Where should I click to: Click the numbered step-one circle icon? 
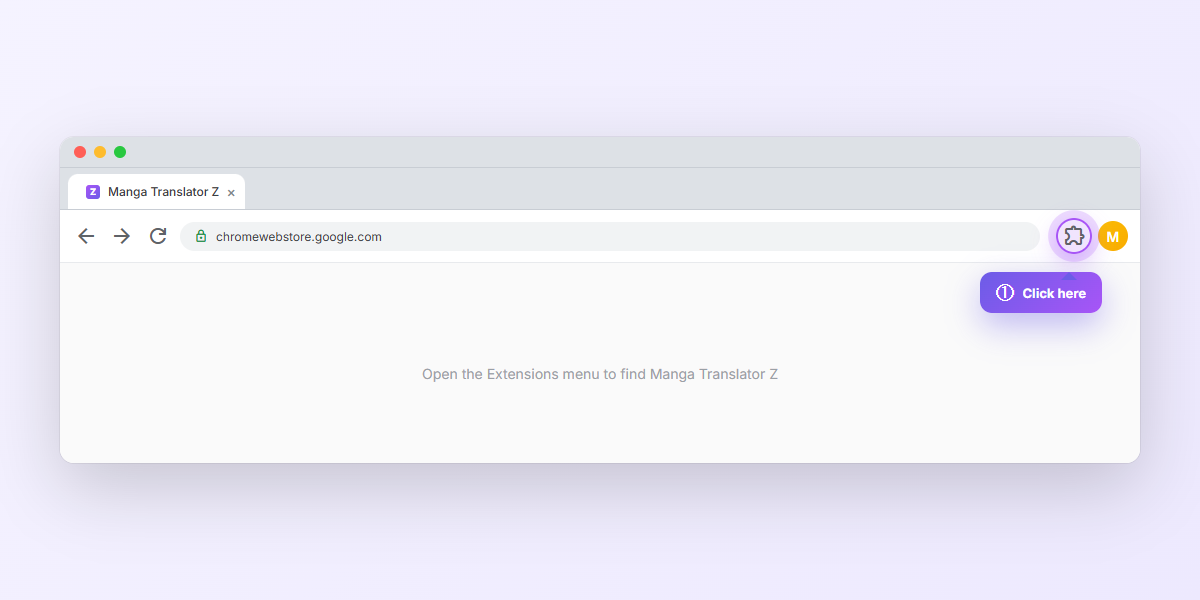(1005, 293)
